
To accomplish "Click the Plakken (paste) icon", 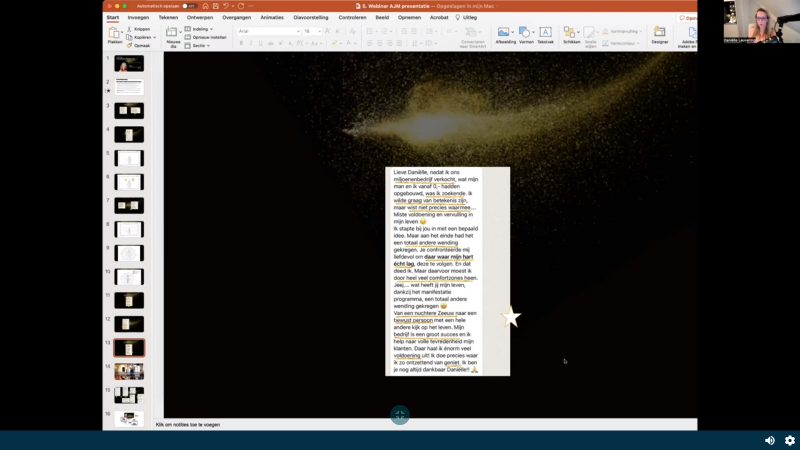I will point(115,34).
